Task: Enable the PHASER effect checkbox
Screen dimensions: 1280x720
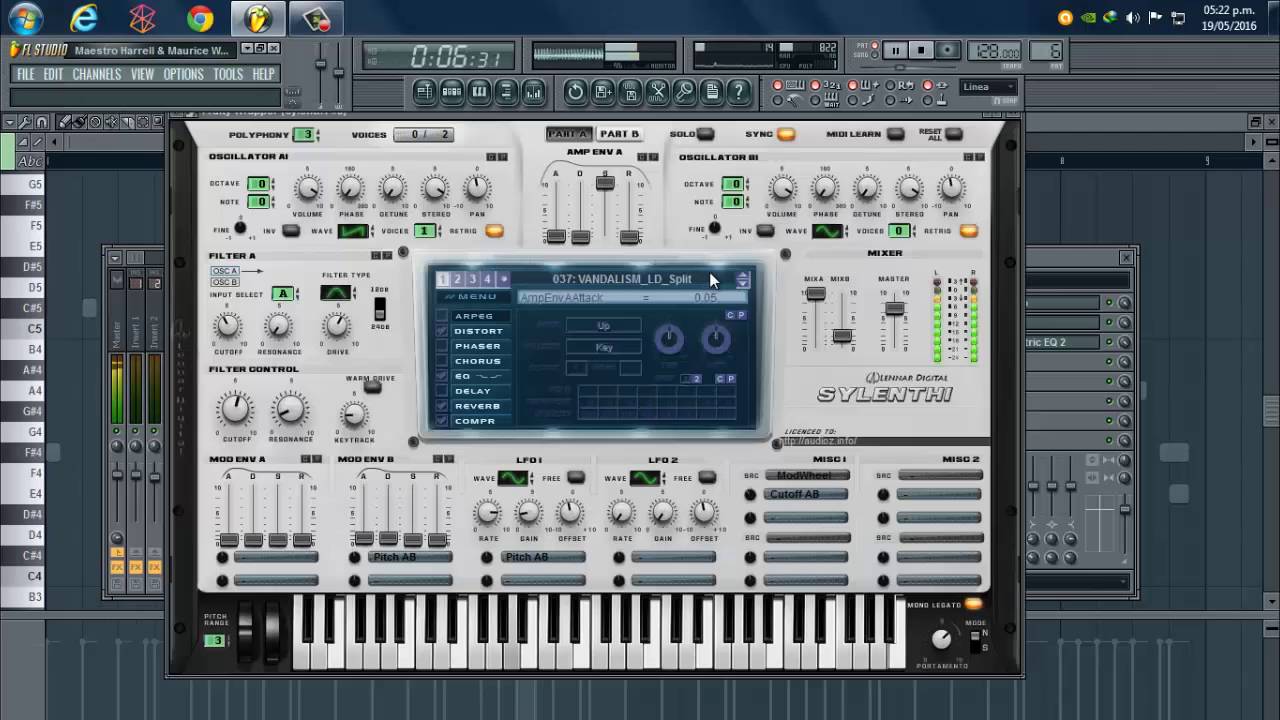Action: [442, 346]
